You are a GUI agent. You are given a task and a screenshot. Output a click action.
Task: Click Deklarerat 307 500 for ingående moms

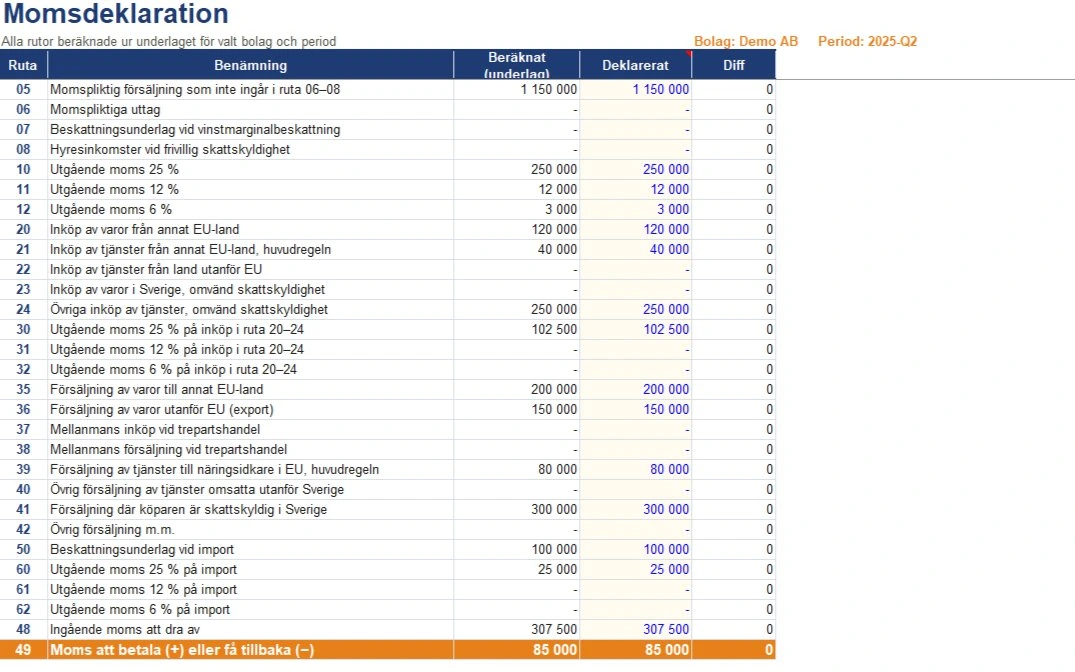coord(666,629)
